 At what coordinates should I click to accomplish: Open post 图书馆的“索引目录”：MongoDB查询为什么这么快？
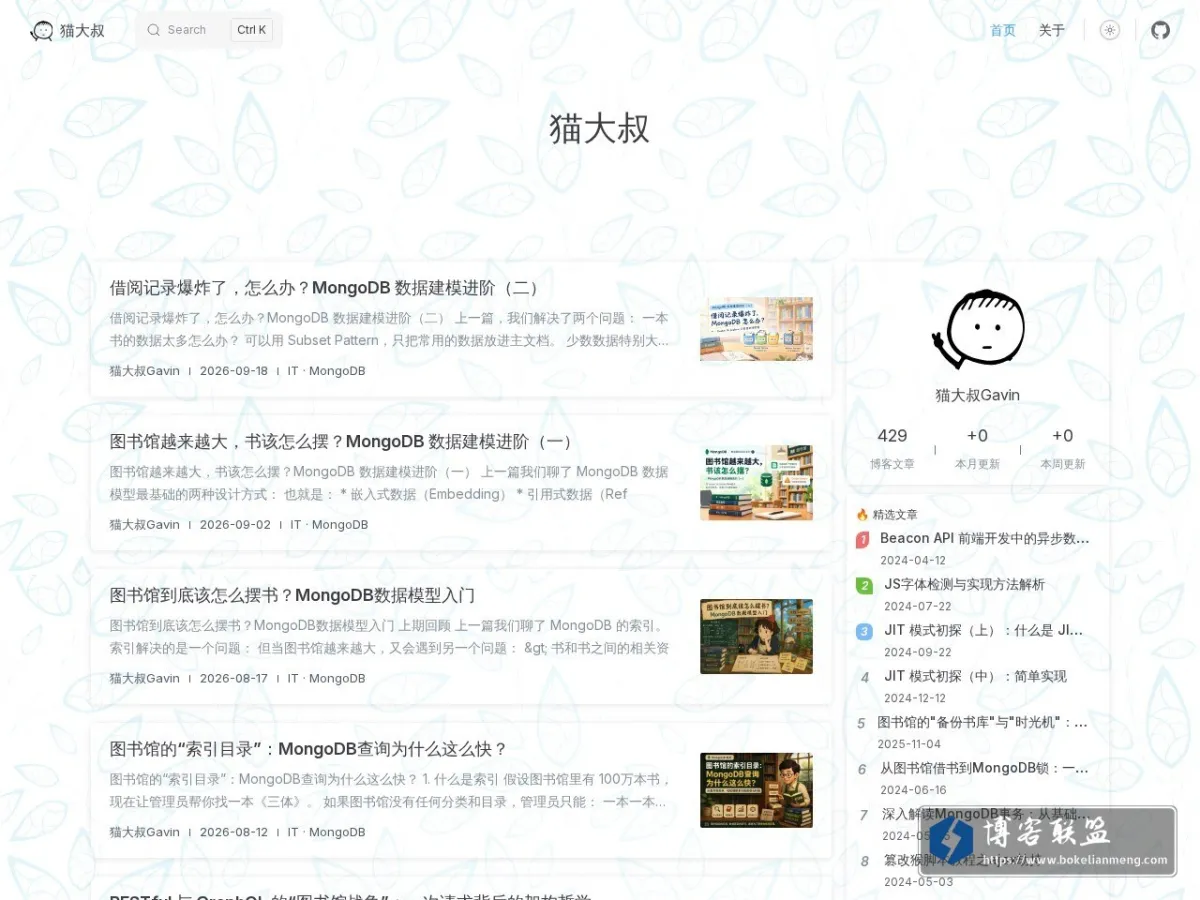(x=309, y=749)
